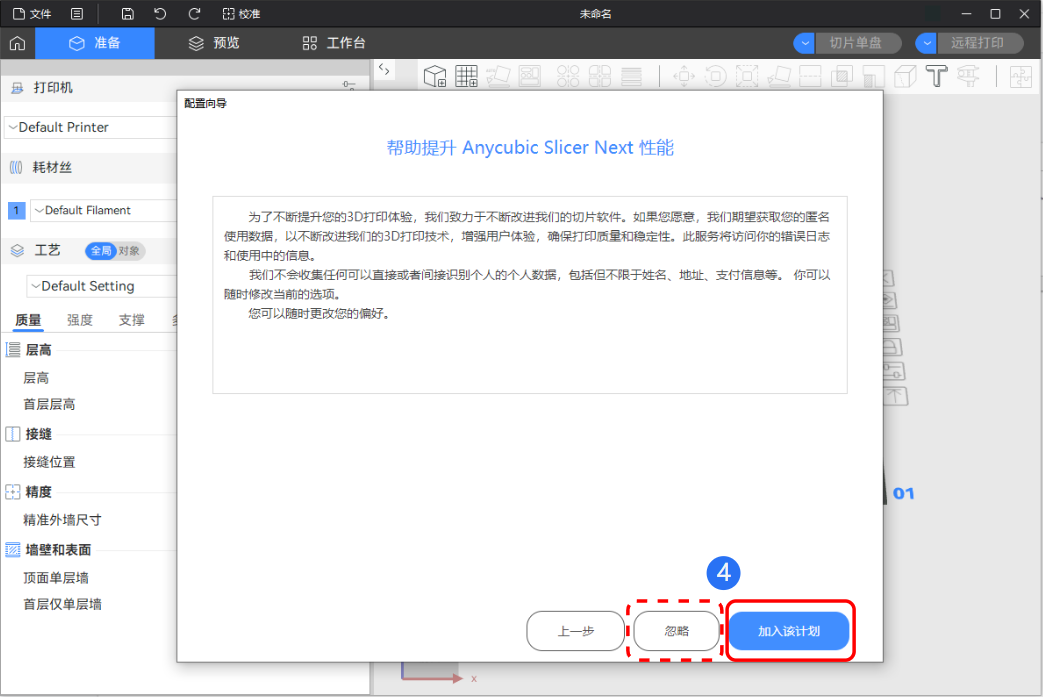Select the move tool icon
The height and width of the screenshot is (699, 1043).
tap(684, 76)
